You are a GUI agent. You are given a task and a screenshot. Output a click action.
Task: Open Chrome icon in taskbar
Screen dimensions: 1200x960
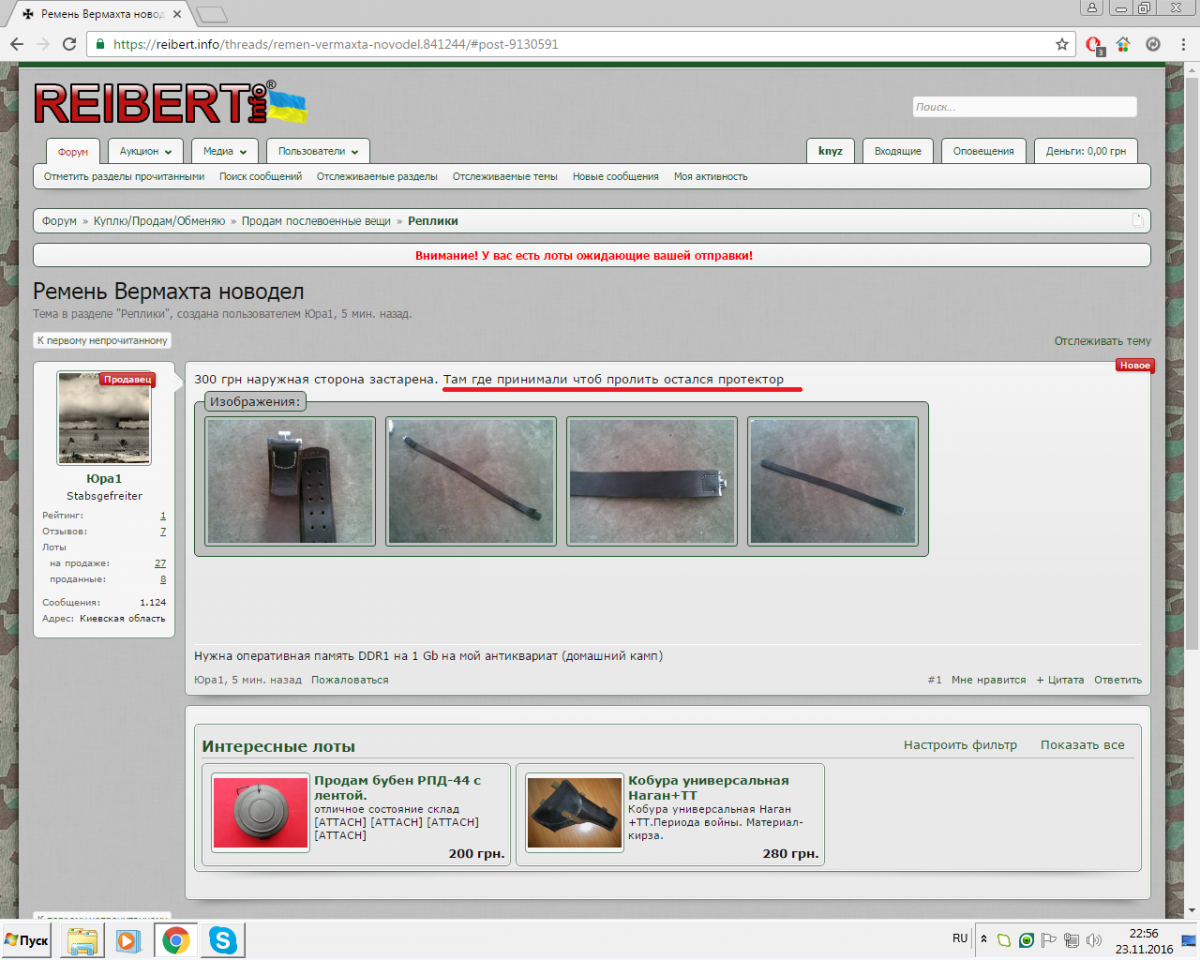pos(176,941)
